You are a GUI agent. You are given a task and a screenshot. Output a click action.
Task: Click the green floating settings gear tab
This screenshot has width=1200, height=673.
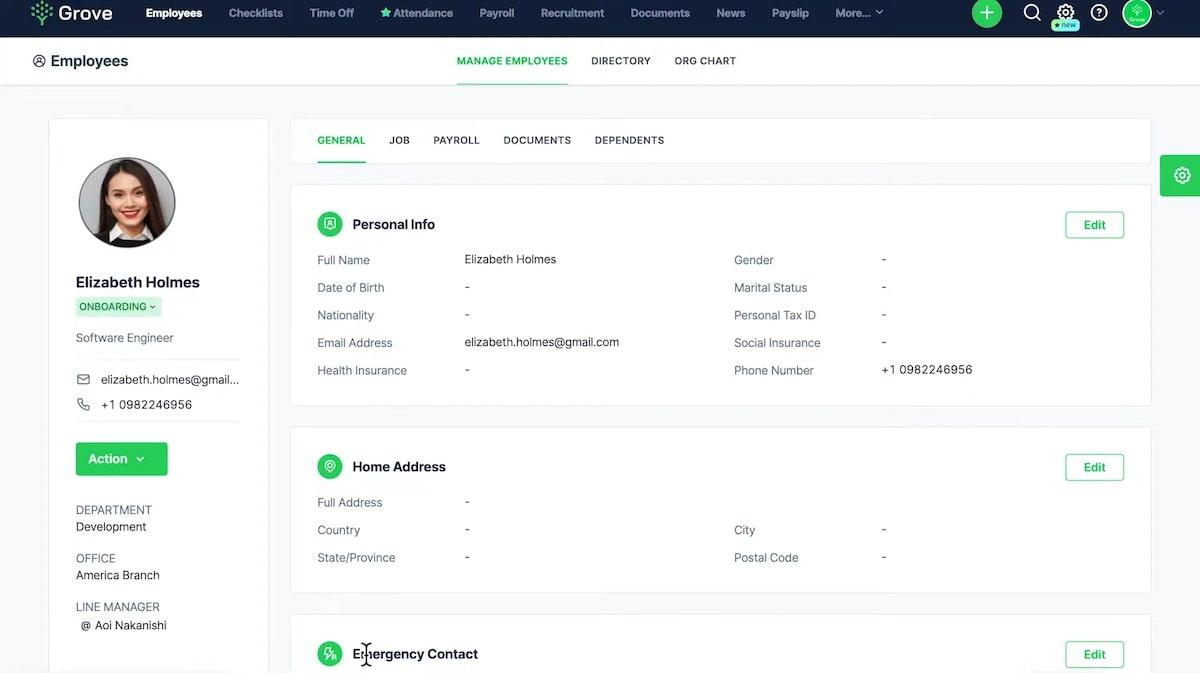(x=1181, y=175)
